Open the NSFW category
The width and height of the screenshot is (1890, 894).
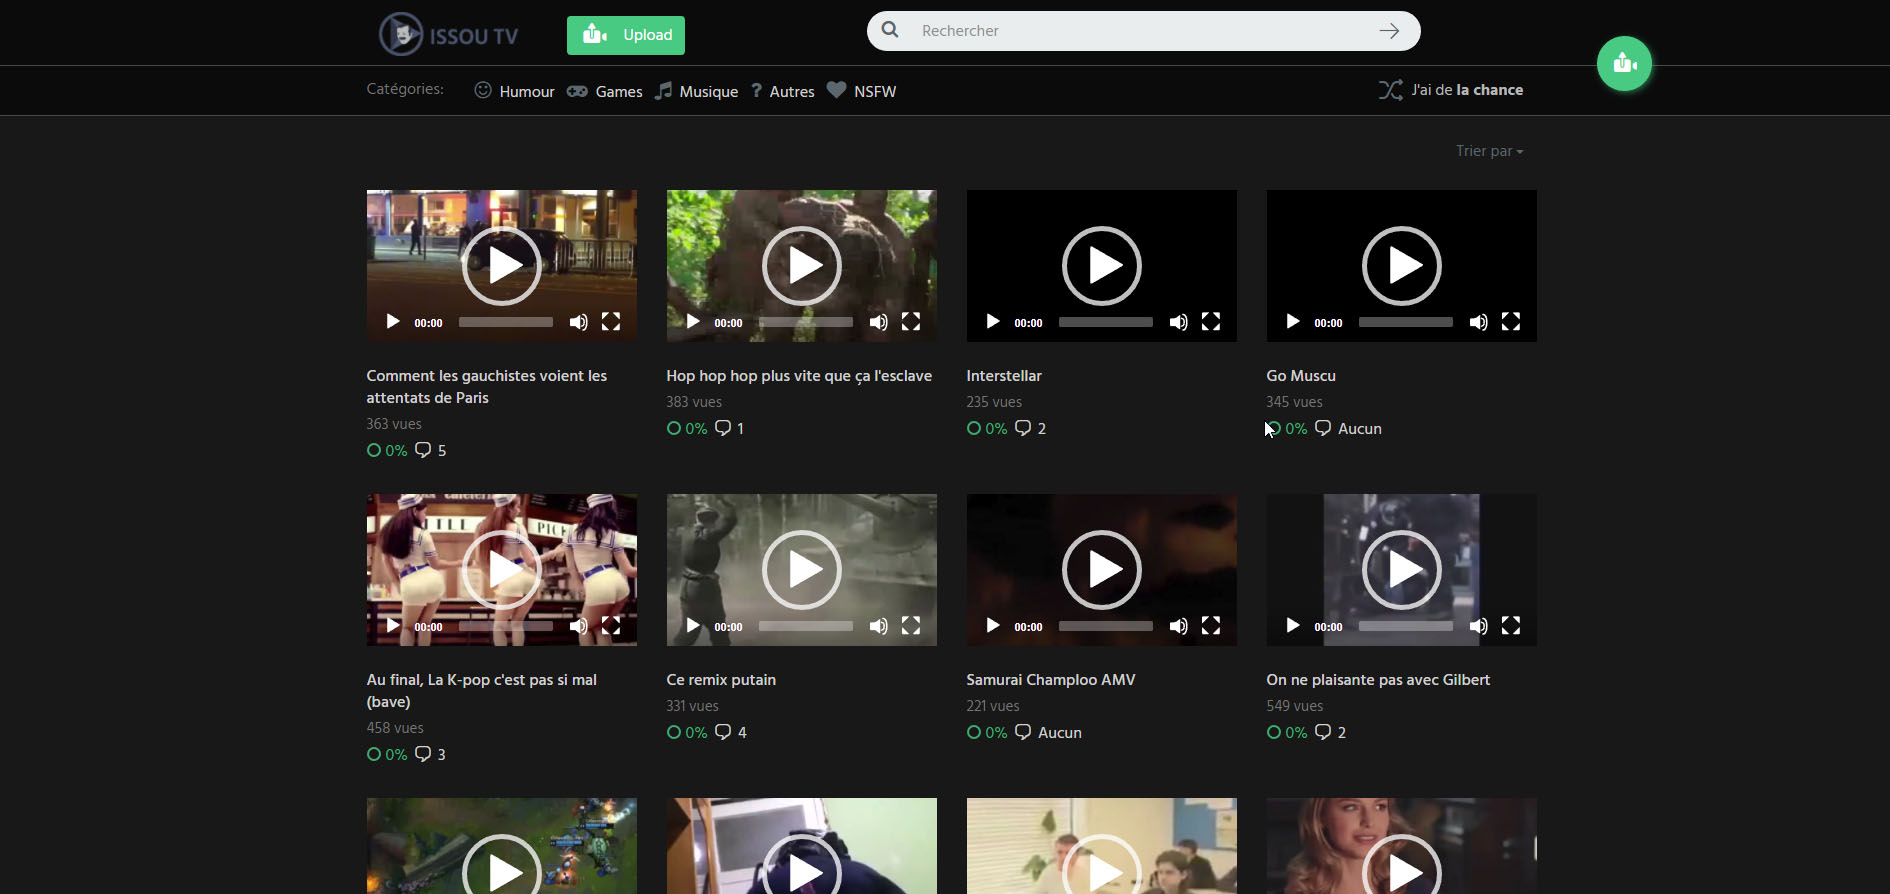[861, 91]
